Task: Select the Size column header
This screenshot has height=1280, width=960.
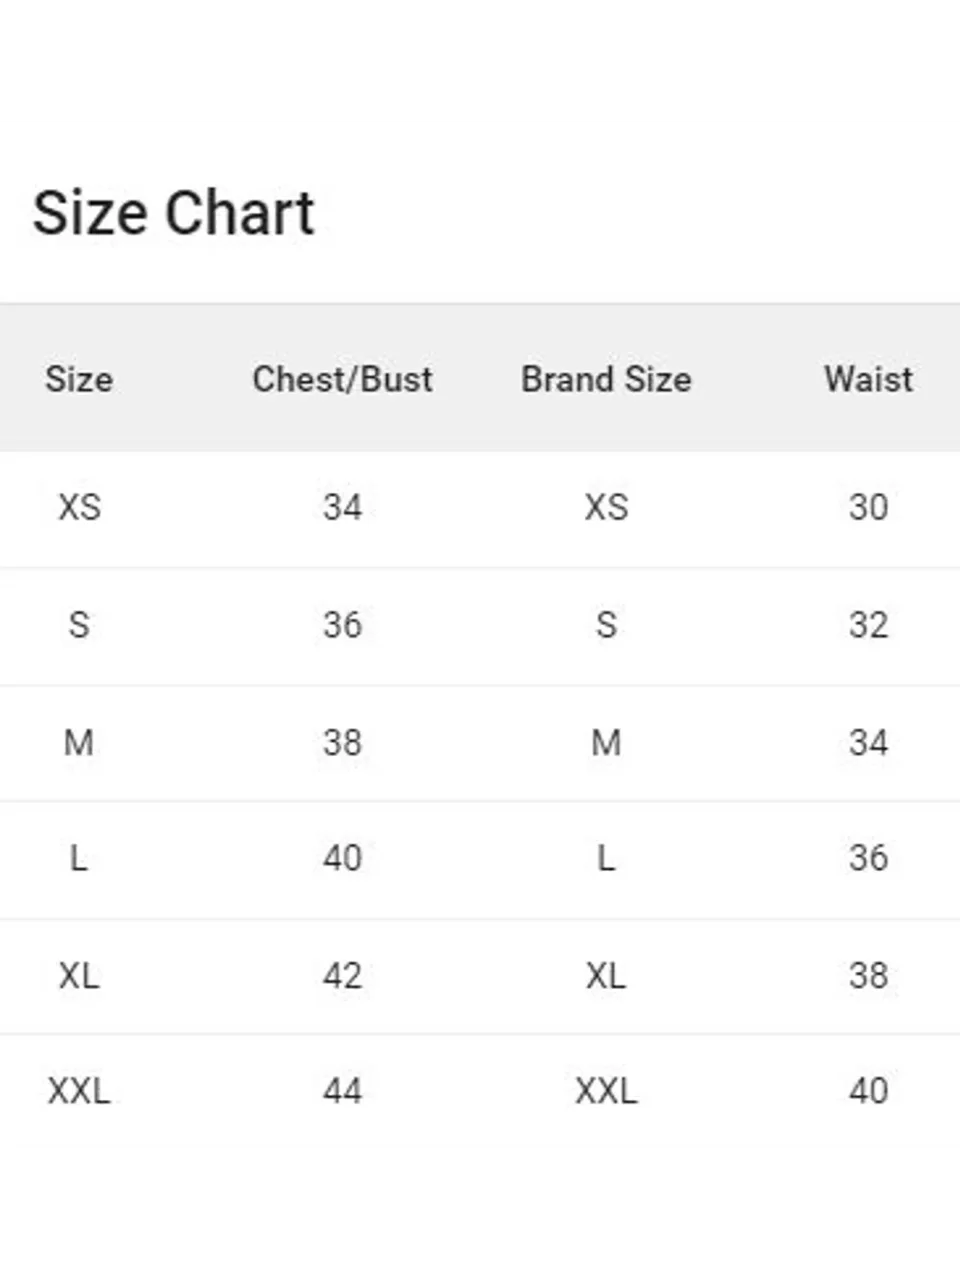Action: (79, 379)
